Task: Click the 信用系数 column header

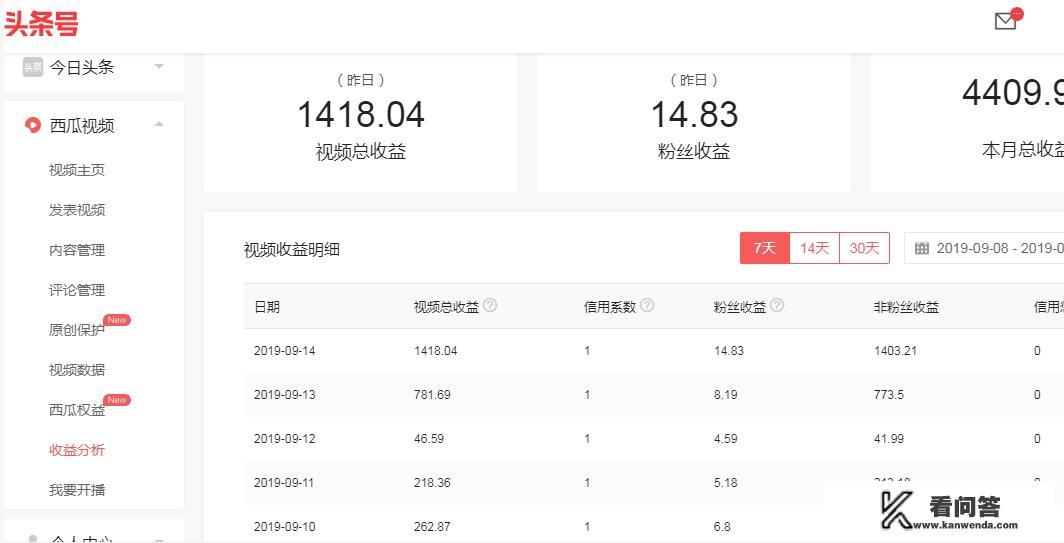Action: (x=609, y=307)
